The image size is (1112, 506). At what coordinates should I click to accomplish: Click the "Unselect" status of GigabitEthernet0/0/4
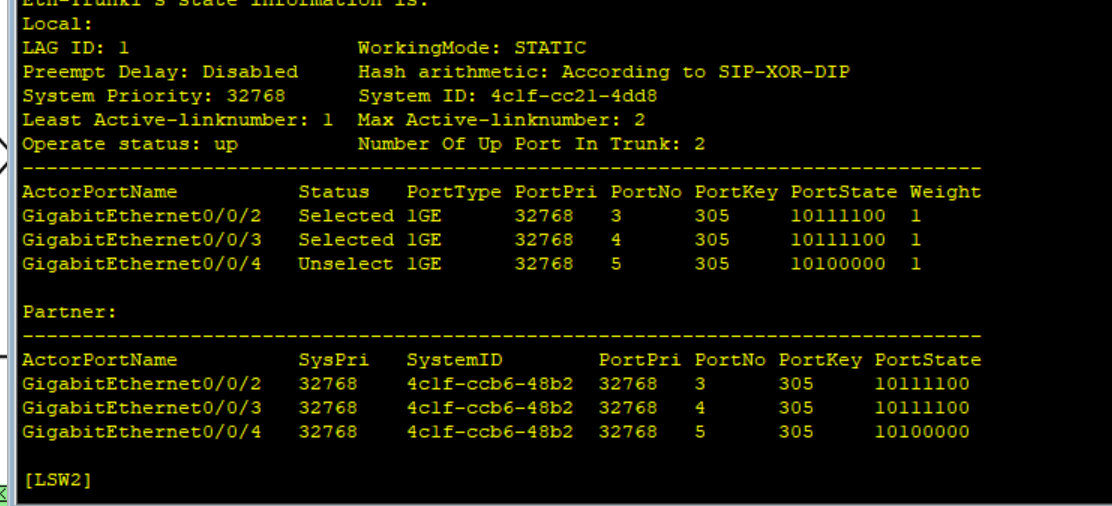[x=346, y=264]
